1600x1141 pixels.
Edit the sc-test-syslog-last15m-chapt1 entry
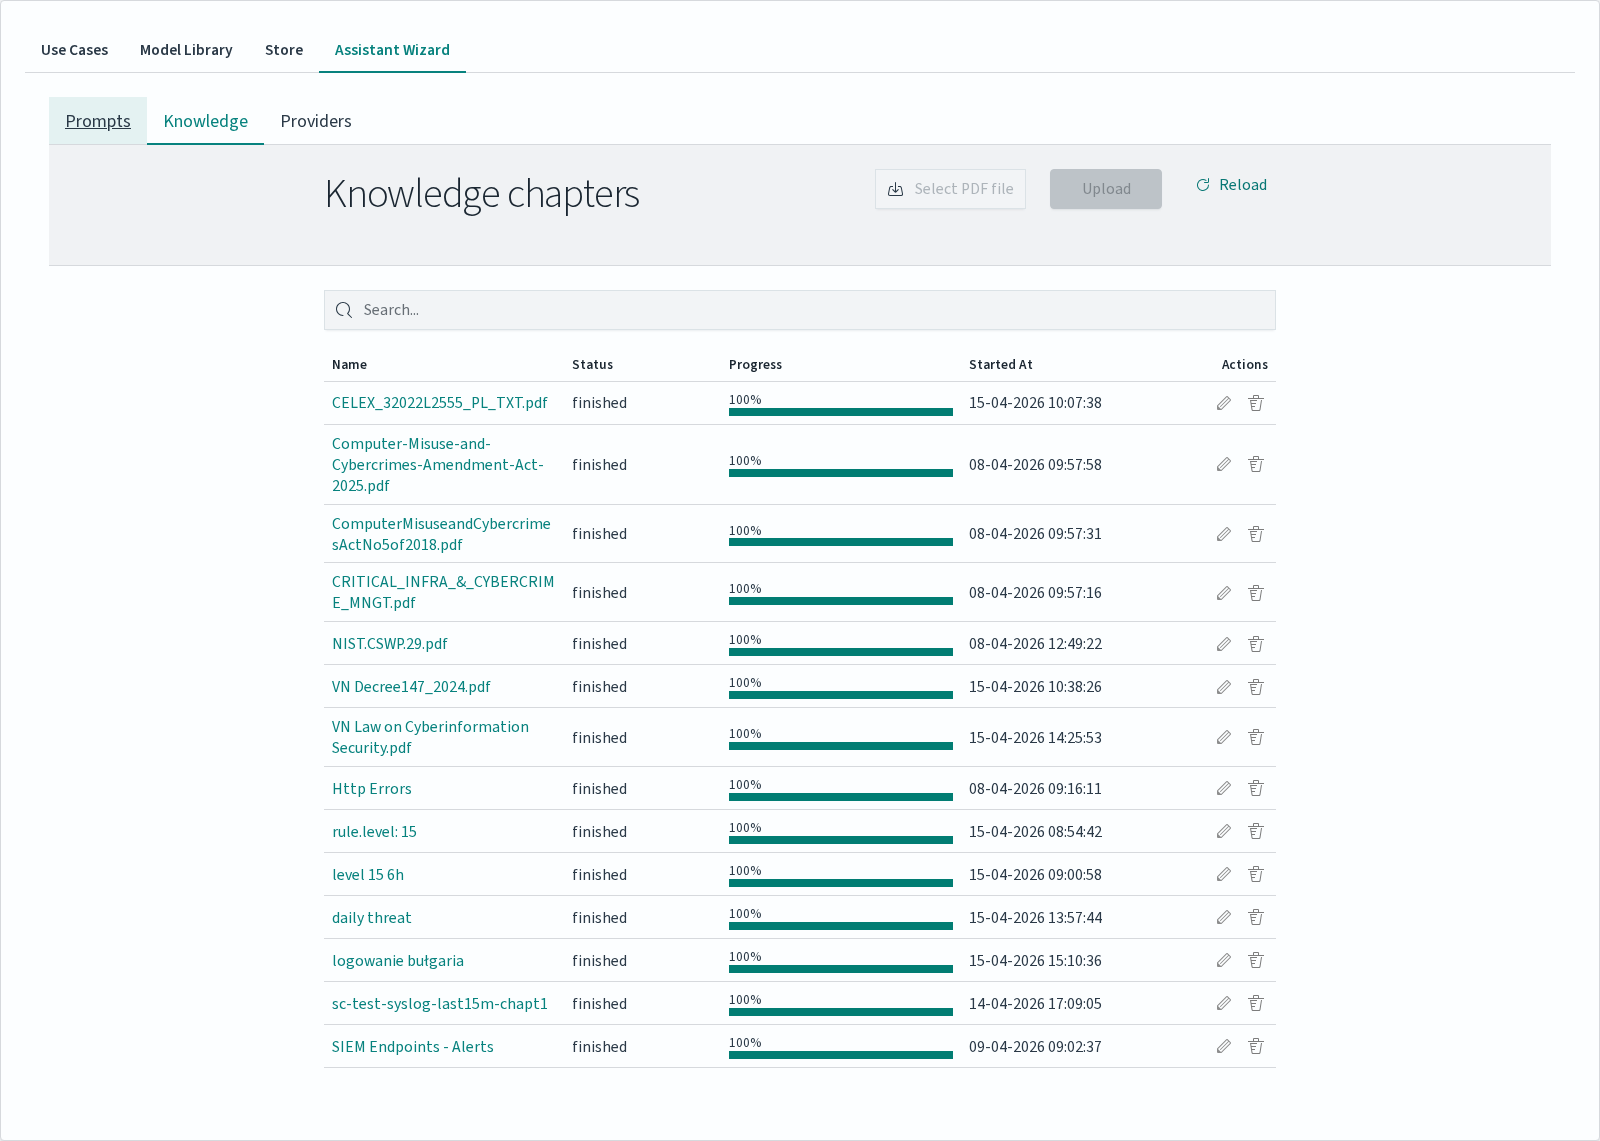[1223, 1003]
